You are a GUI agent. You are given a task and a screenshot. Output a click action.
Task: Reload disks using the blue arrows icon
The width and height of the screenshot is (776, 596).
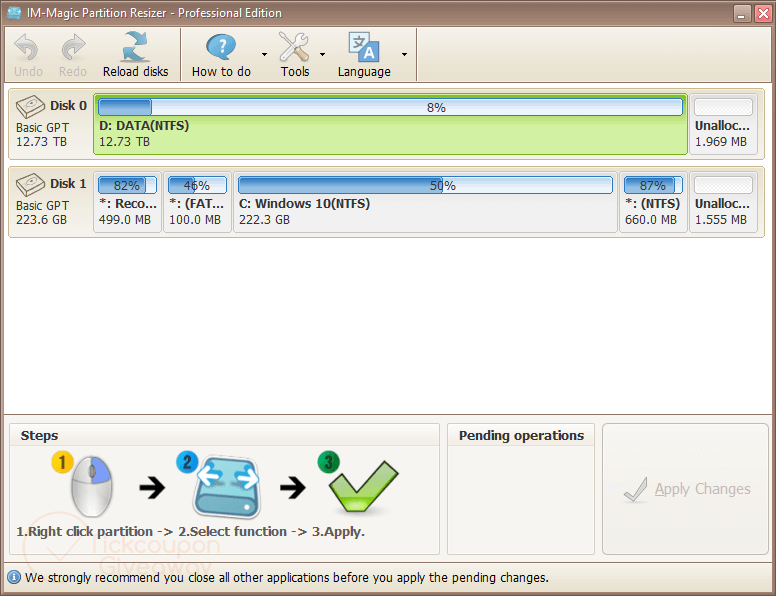pos(136,47)
